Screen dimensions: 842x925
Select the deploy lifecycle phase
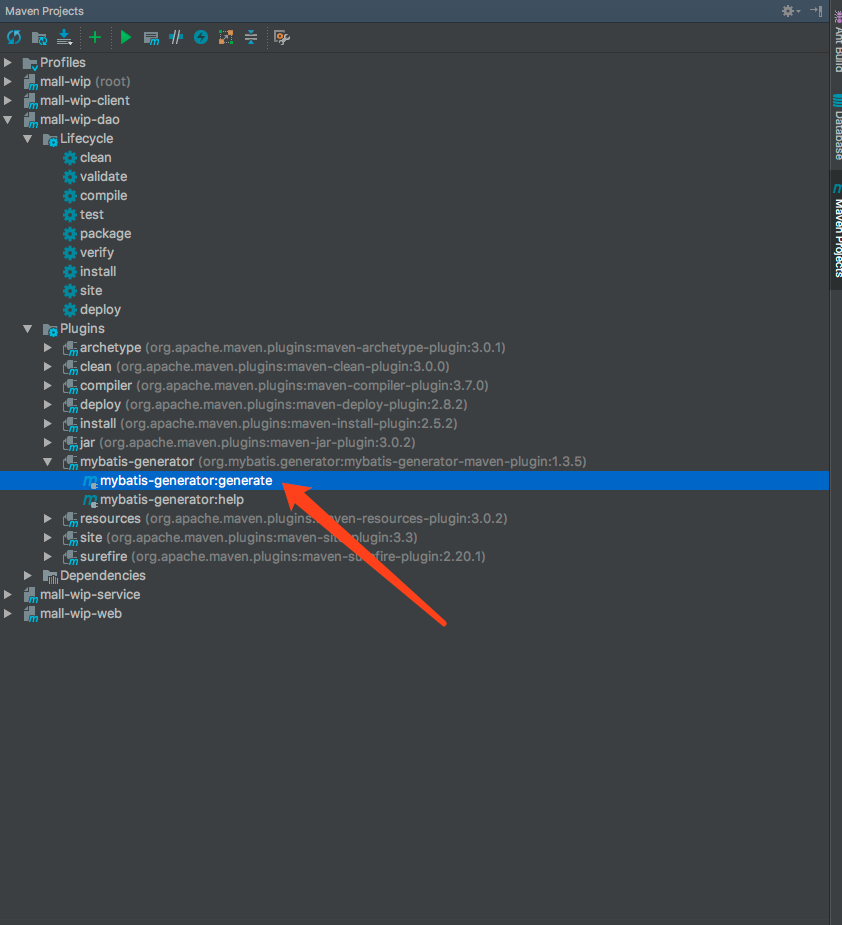tap(100, 310)
